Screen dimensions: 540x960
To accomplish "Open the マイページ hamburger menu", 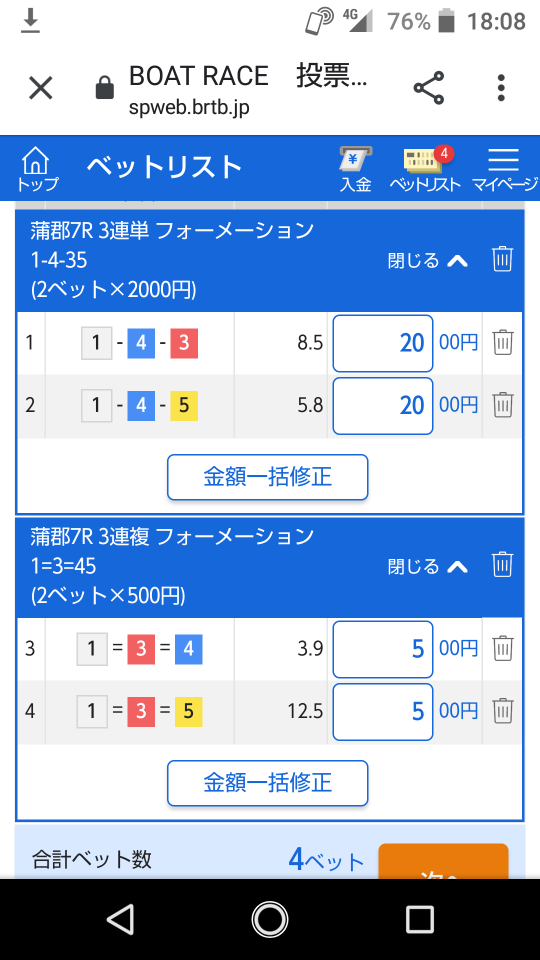I will [x=504, y=170].
